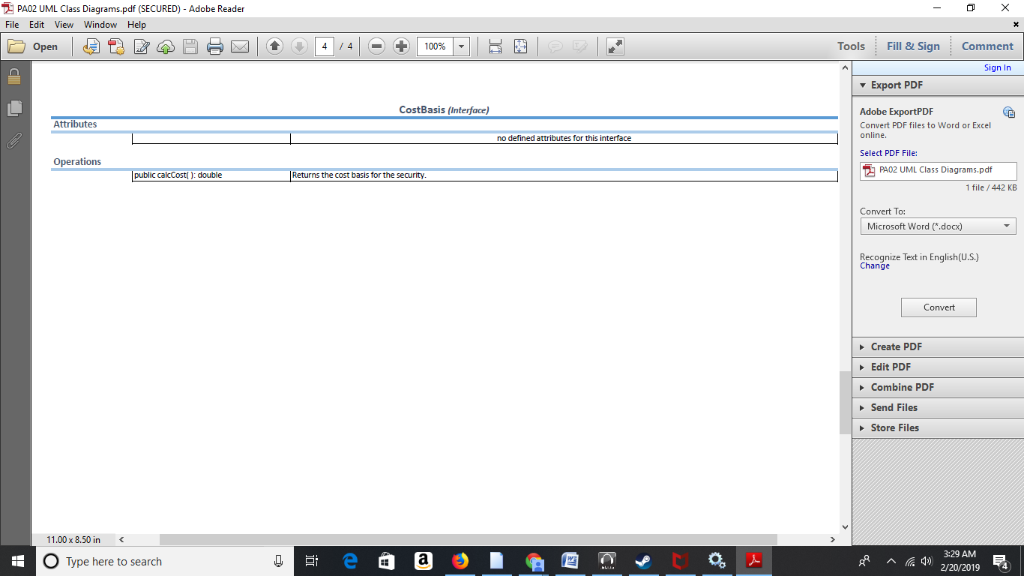Print the document using the printer icon
1024x576 pixels.
(214, 45)
